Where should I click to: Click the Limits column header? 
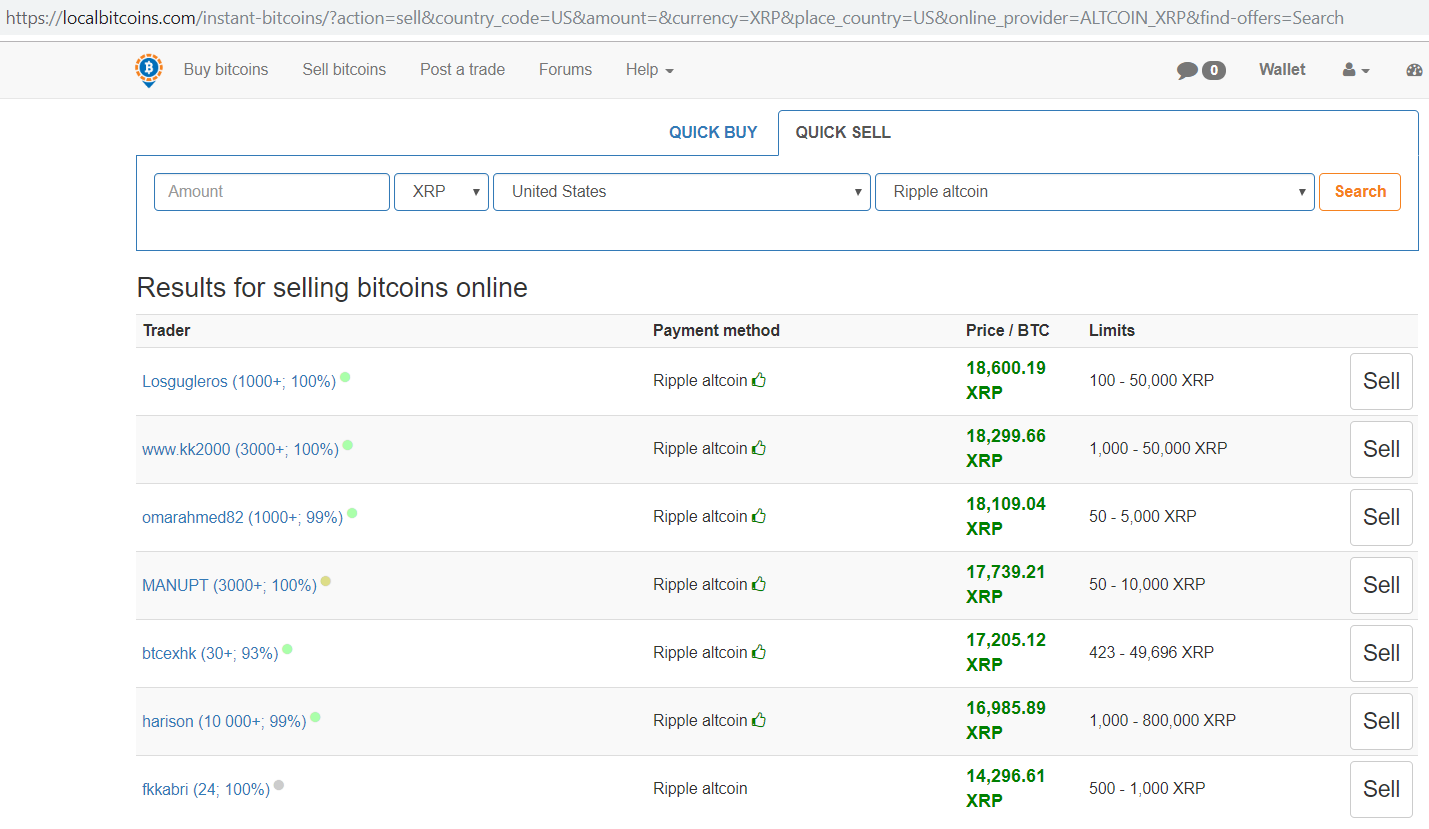[x=1112, y=330]
